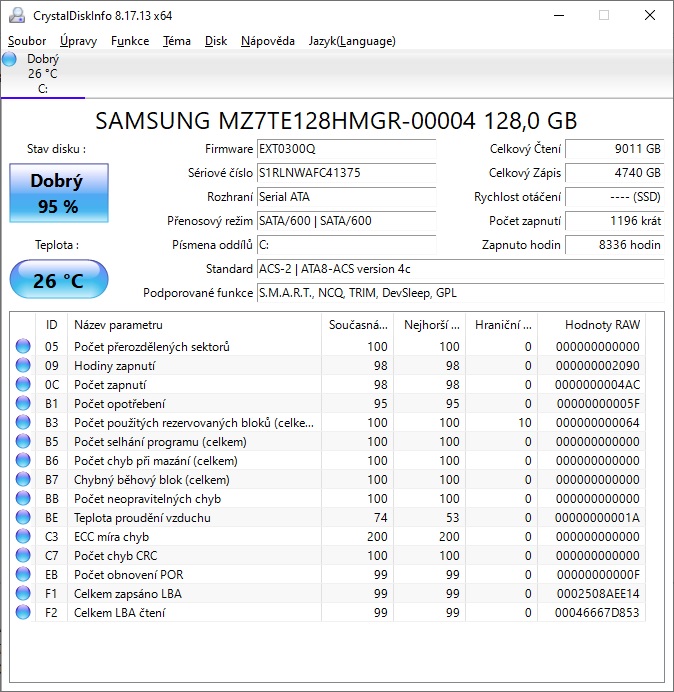Image resolution: width=674 pixels, height=692 pixels.
Task: Click status orb for attribute B1
Action: coord(23,403)
